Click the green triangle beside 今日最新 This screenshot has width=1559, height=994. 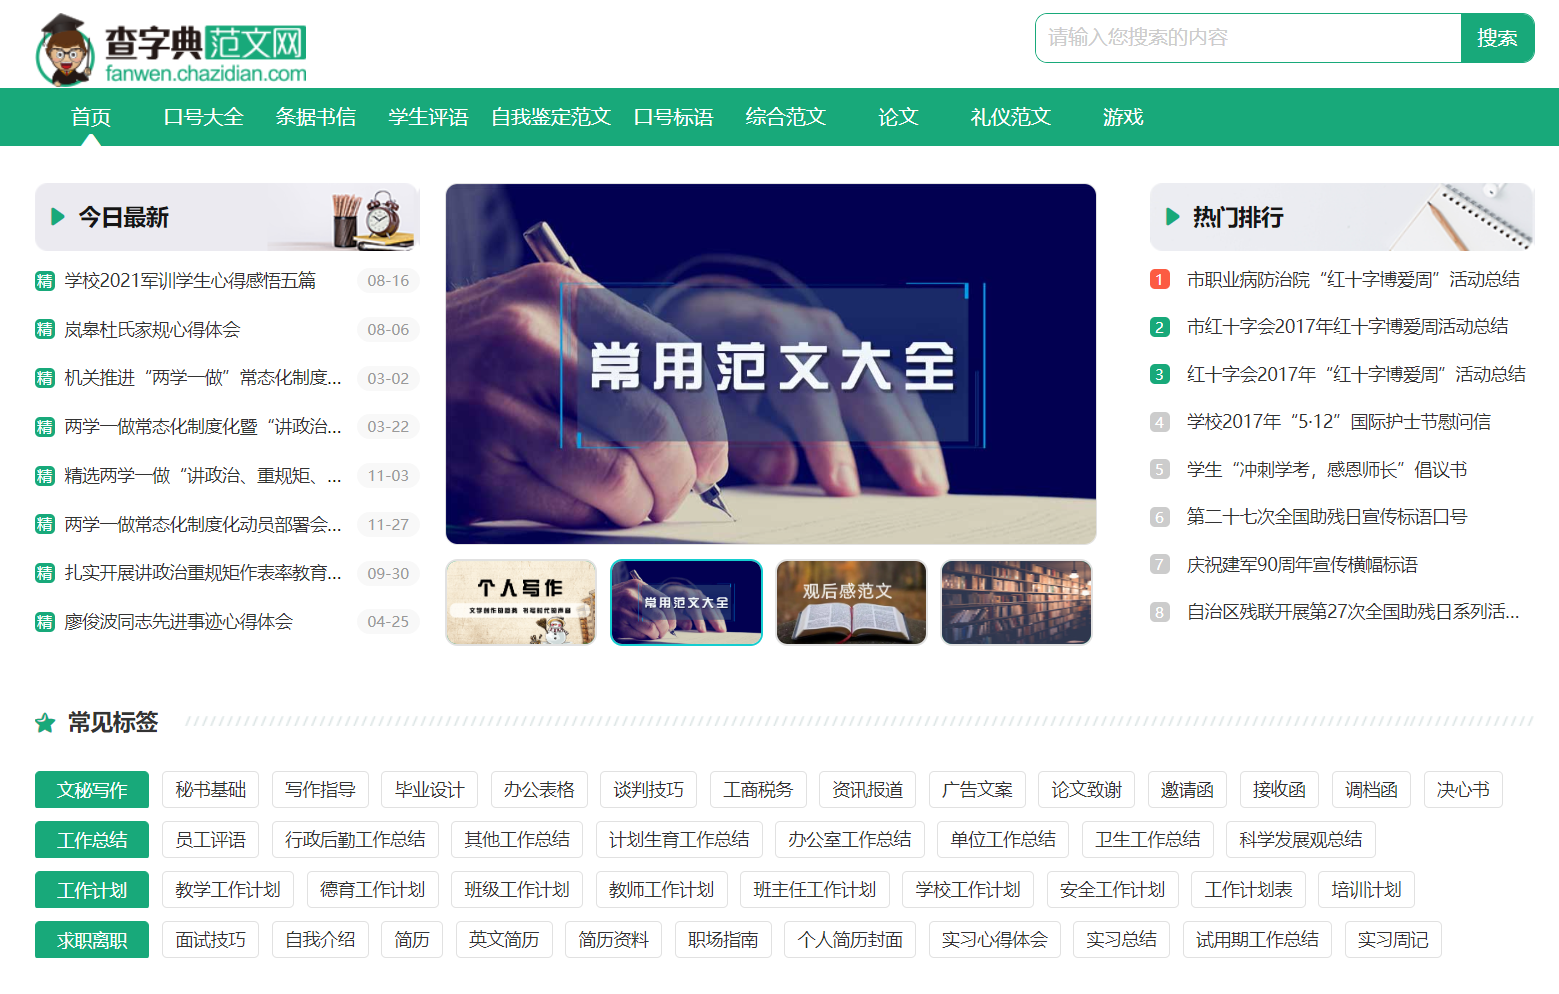(x=58, y=217)
